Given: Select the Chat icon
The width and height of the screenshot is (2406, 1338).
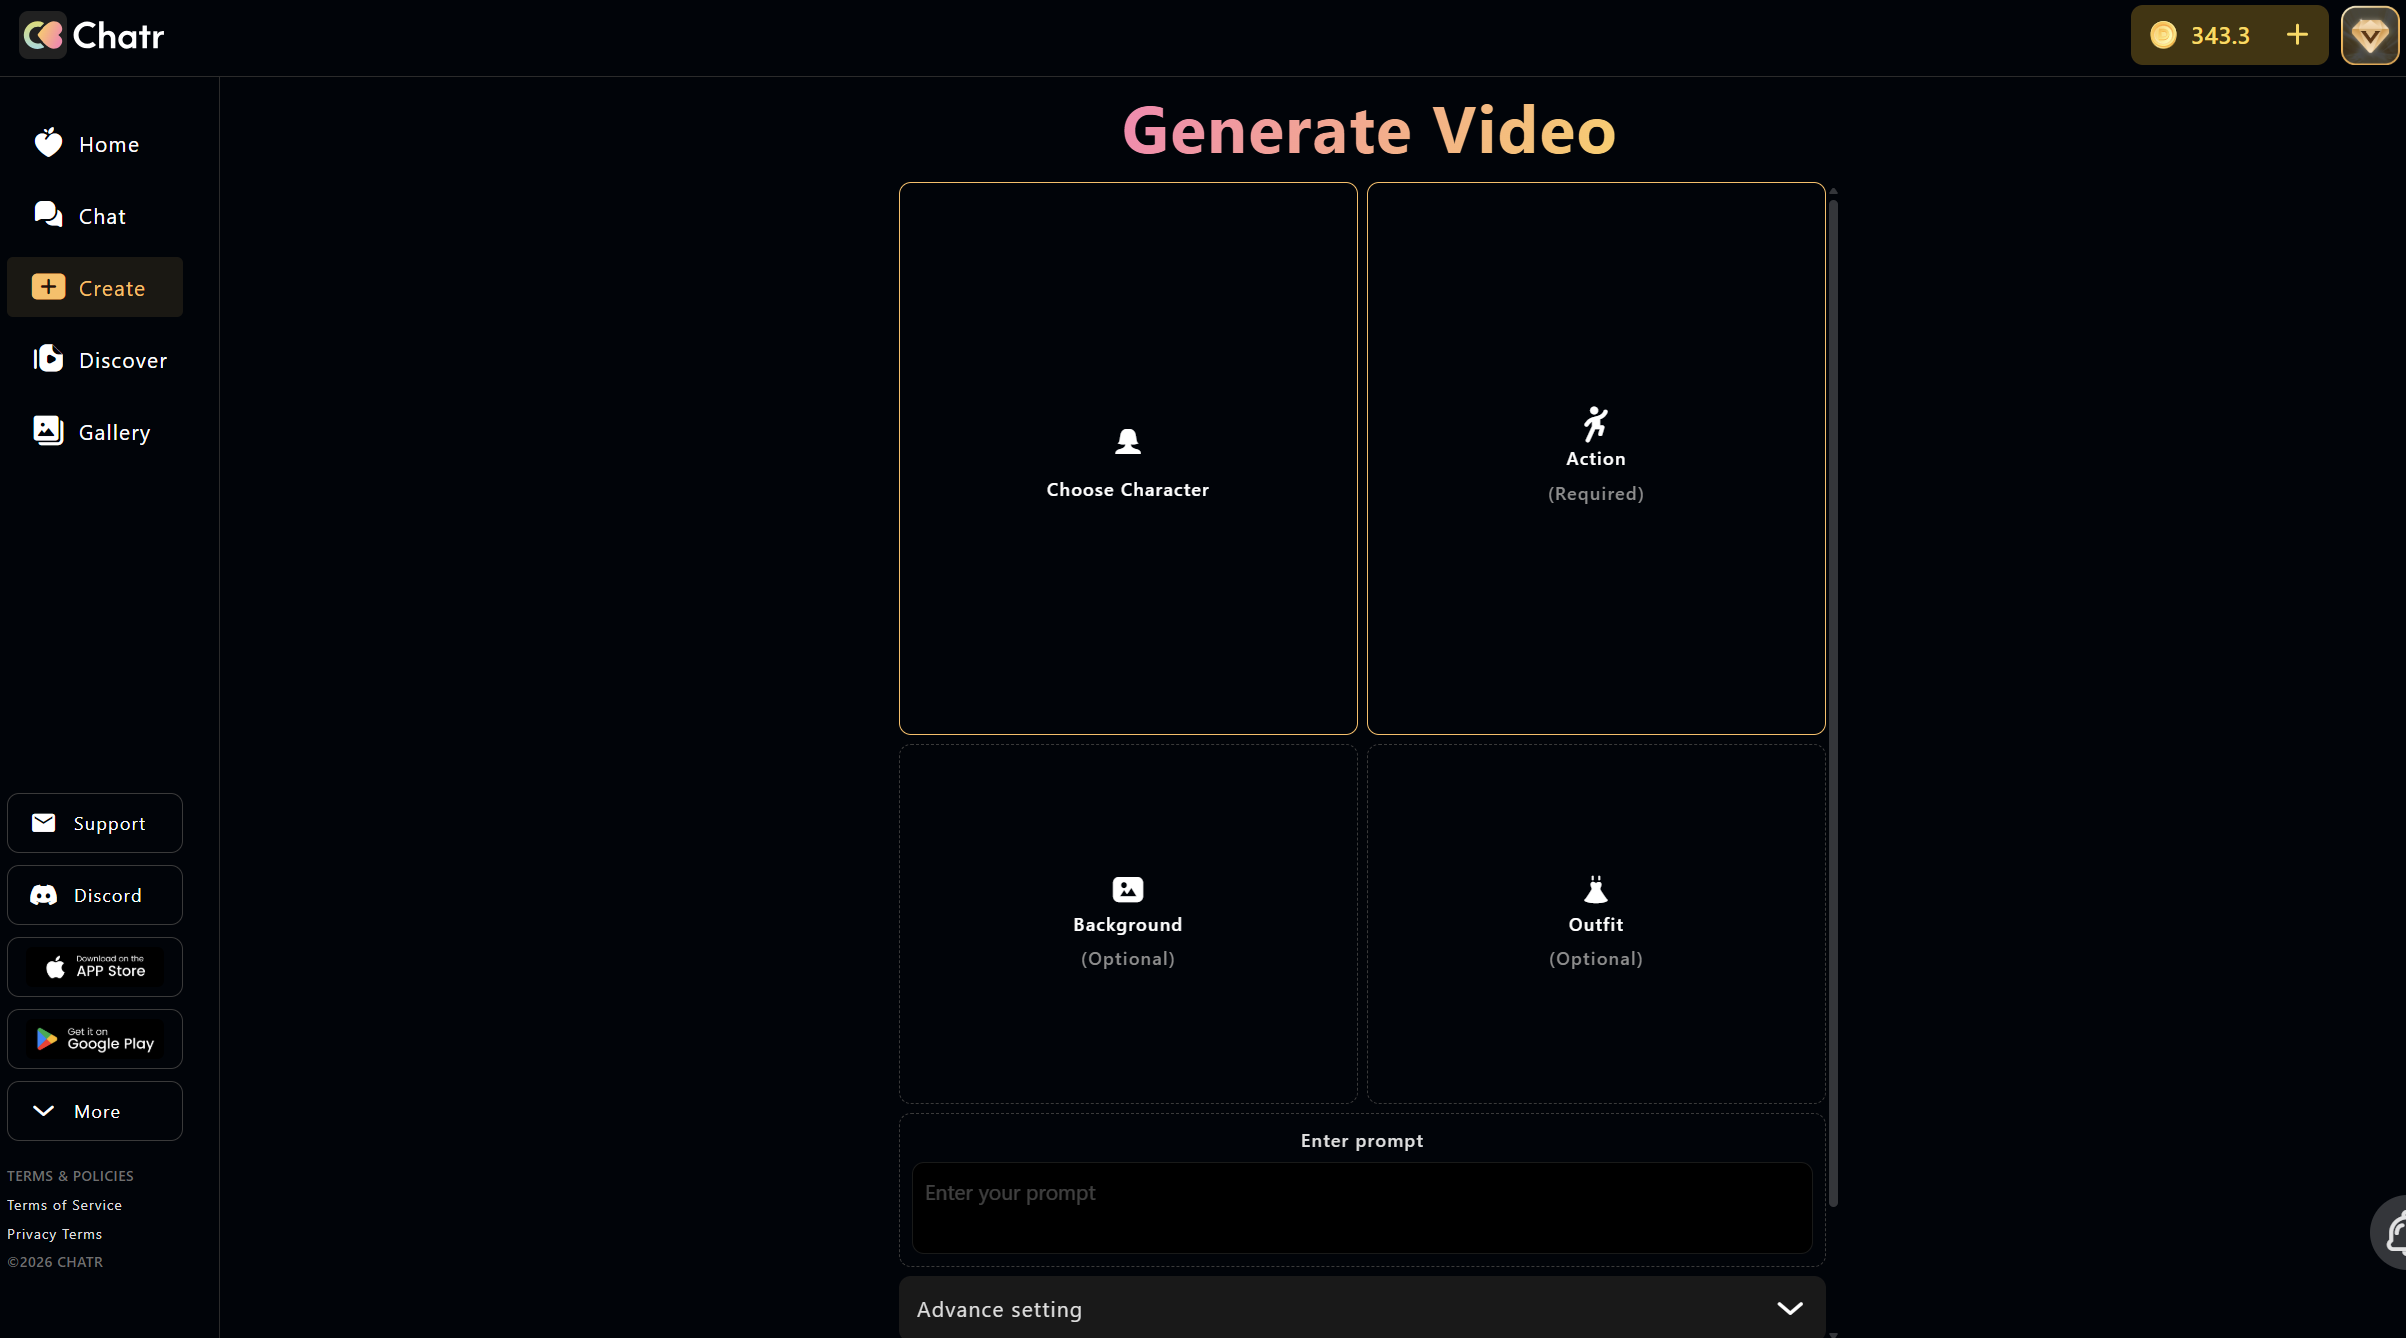Looking at the screenshot, I should pos(48,214).
